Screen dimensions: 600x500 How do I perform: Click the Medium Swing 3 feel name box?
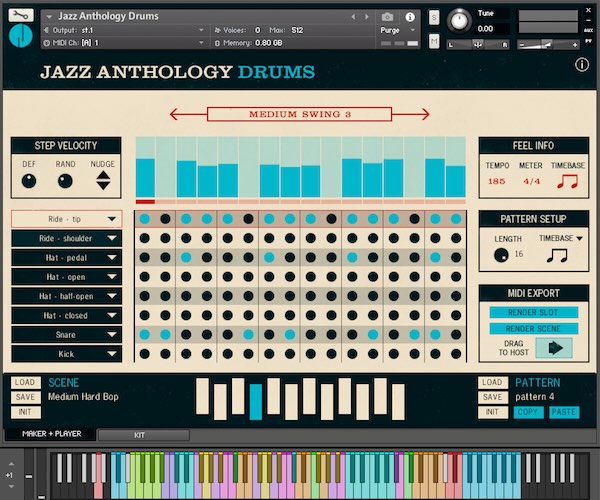click(299, 114)
